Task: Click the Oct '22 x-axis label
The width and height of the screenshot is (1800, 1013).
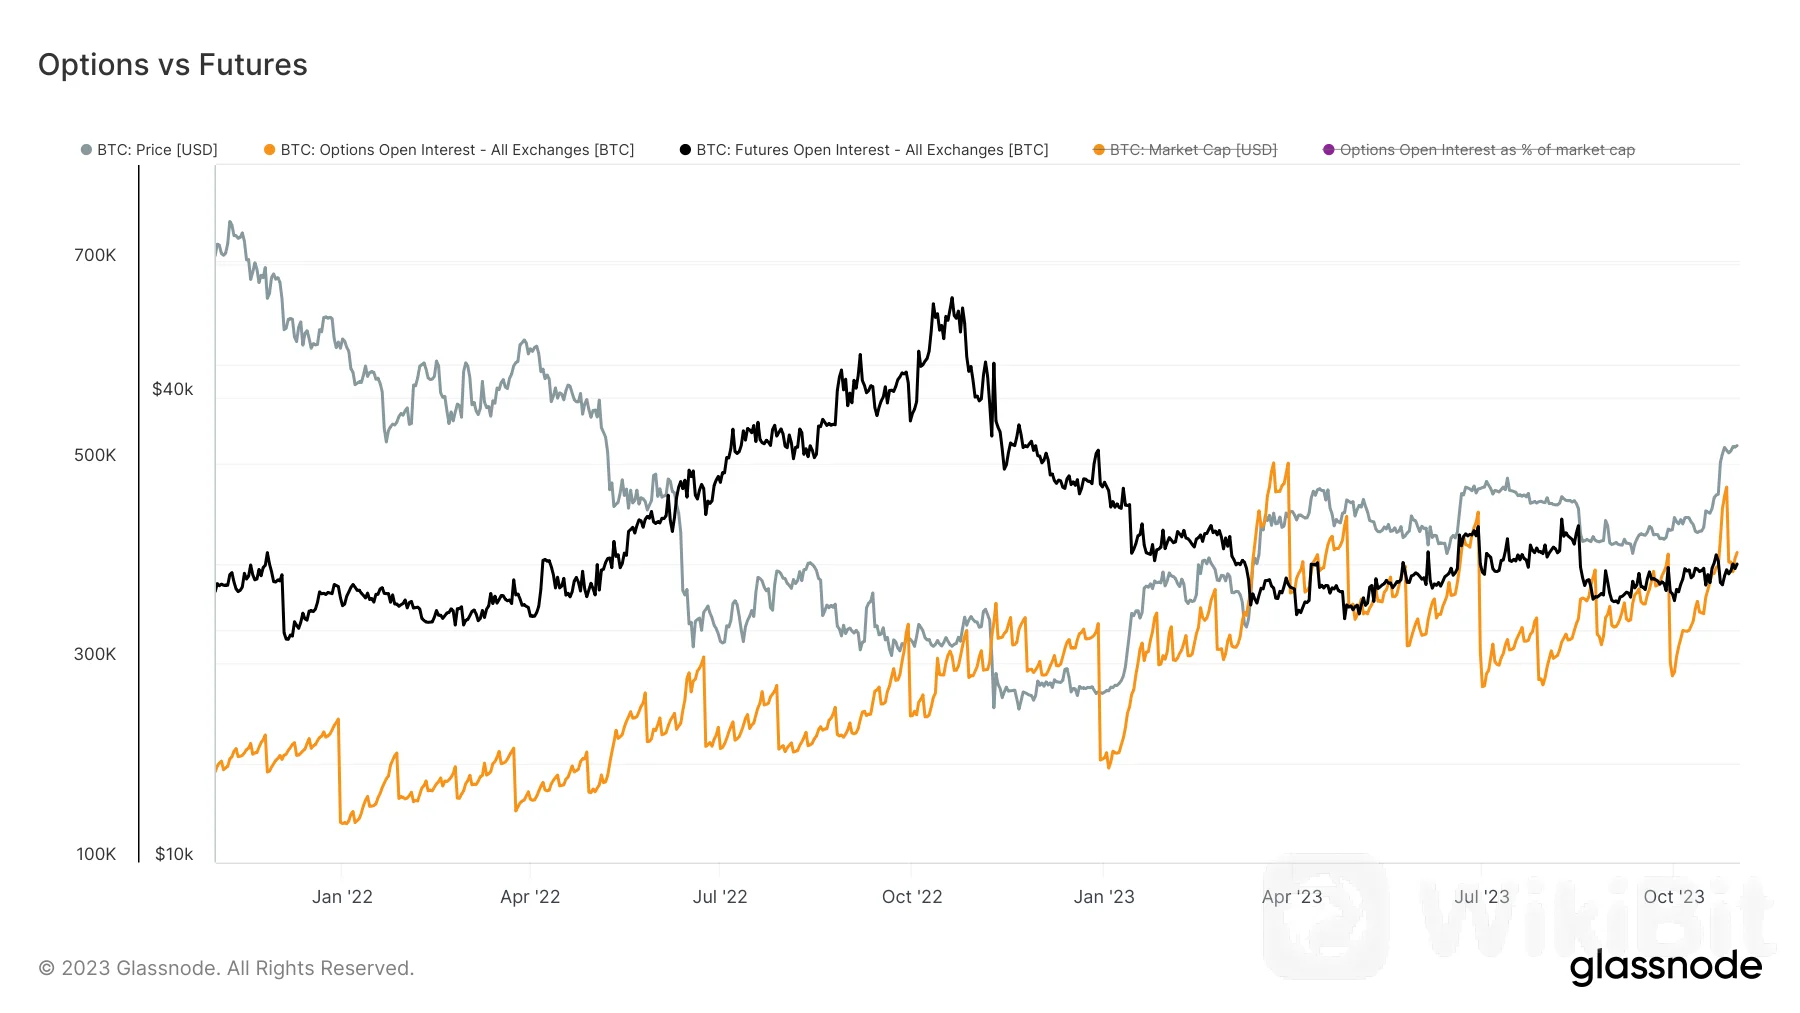Action: click(912, 897)
